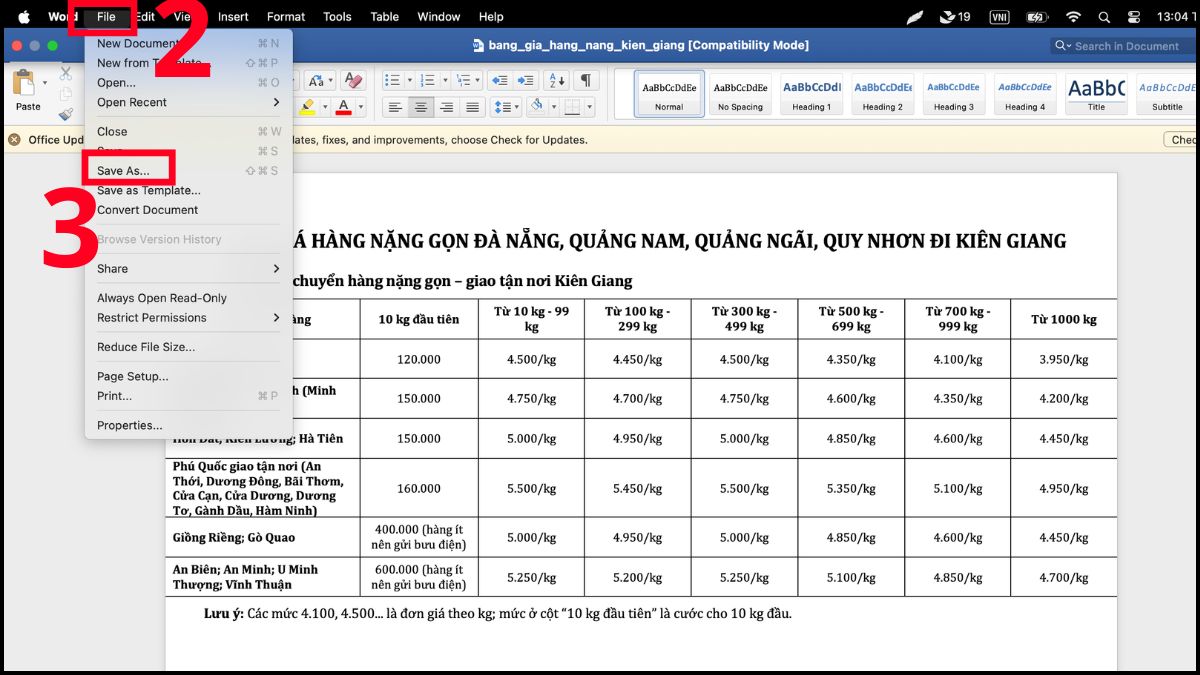Toggle align text right
Image resolution: width=1200 pixels, height=675 pixels.
[447, 107]
